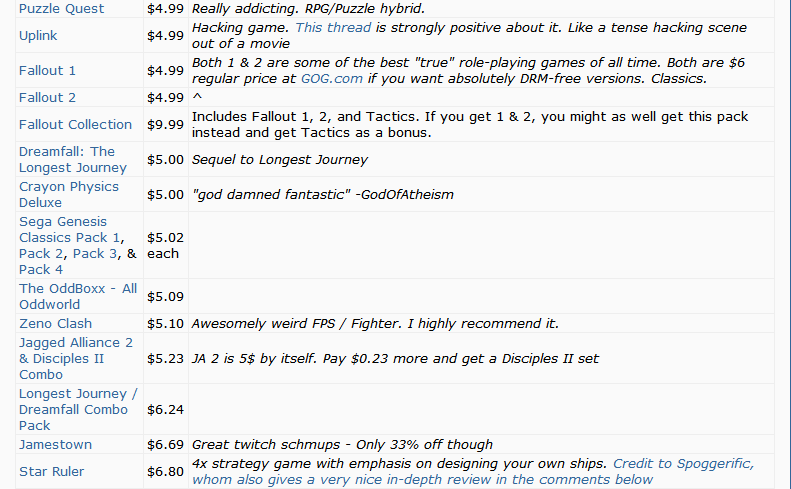791x489 pixels.
Task: Open the Fallout Collection link
Action: 76,125
